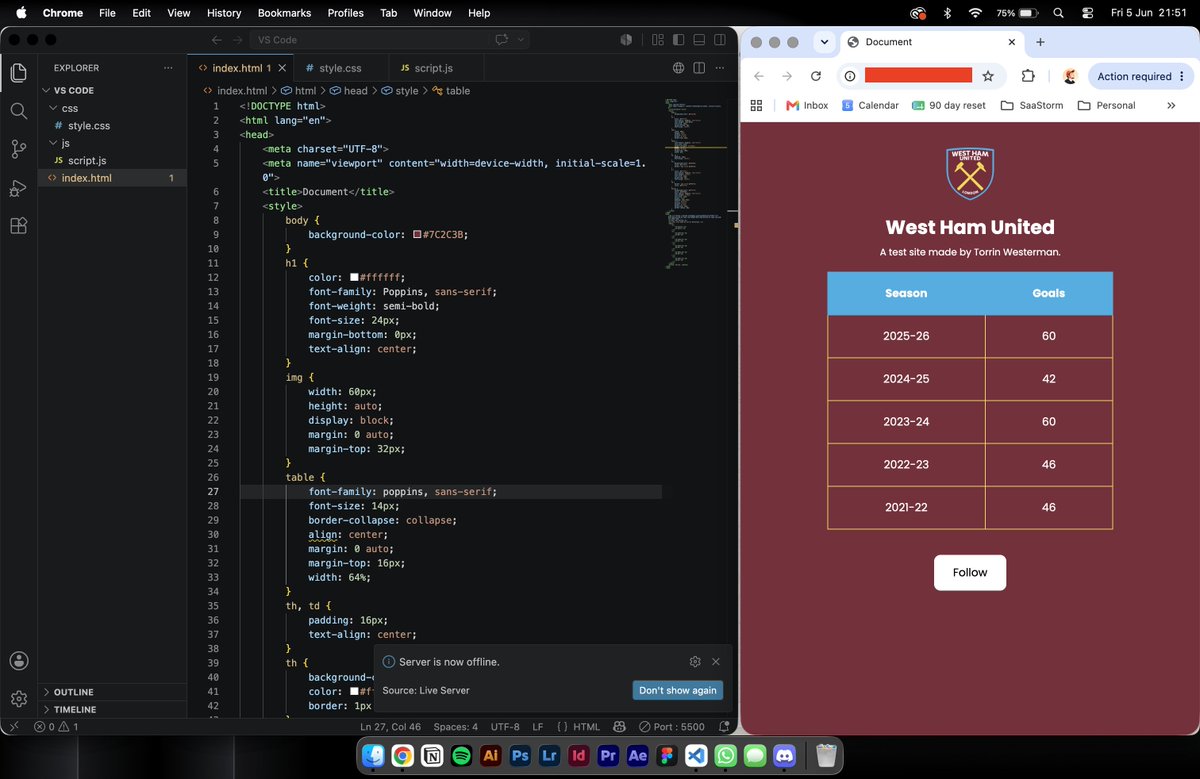Reload the page in Chrome
The width and height of the screenshot is (1200, 779).
click(x=816, y=76)
